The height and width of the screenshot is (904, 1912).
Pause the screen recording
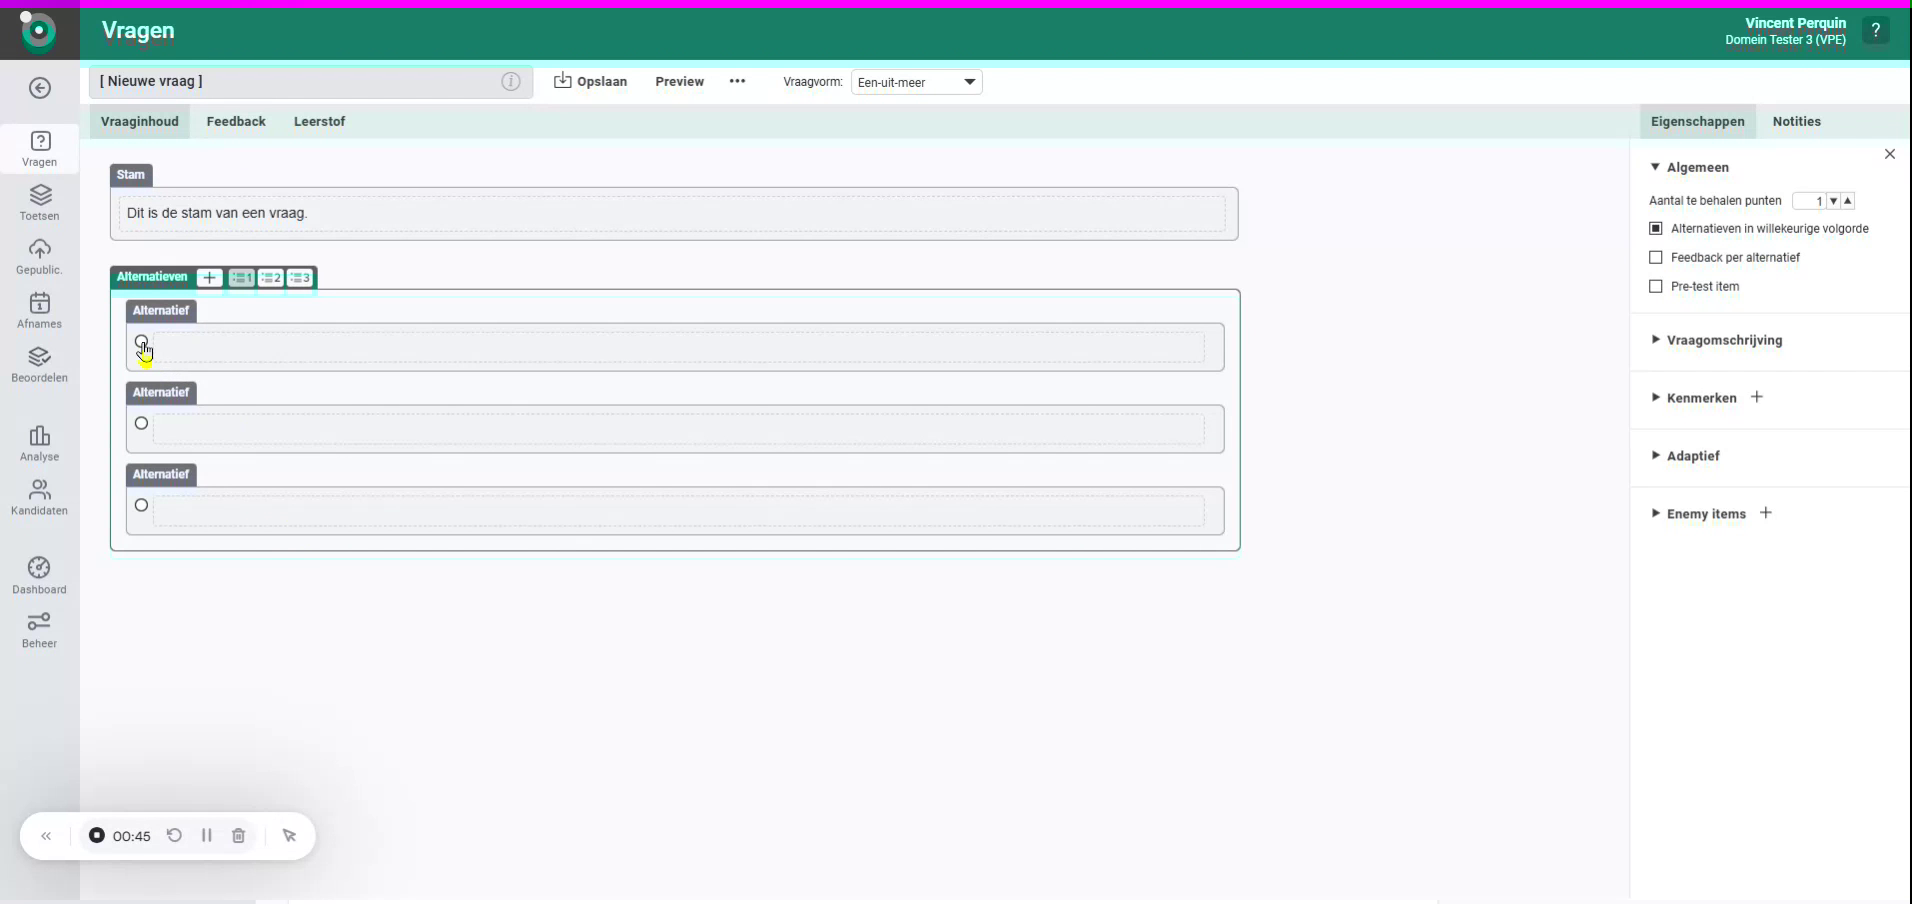tap(206, 836)
